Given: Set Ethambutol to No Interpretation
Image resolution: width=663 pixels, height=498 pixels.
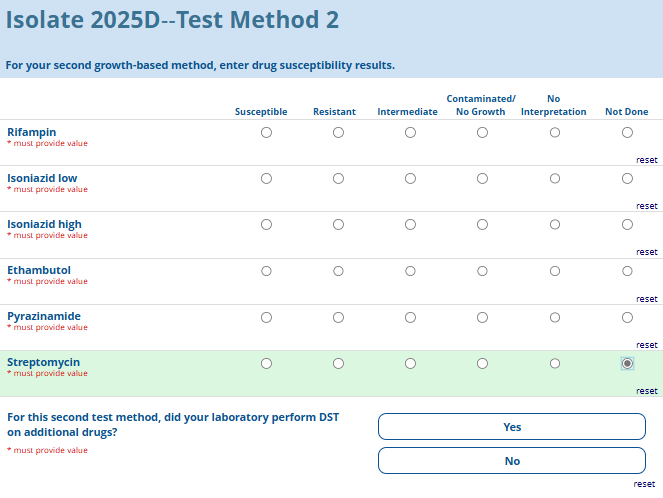Looking at the screenshot, I should click(x=555, y=271).
